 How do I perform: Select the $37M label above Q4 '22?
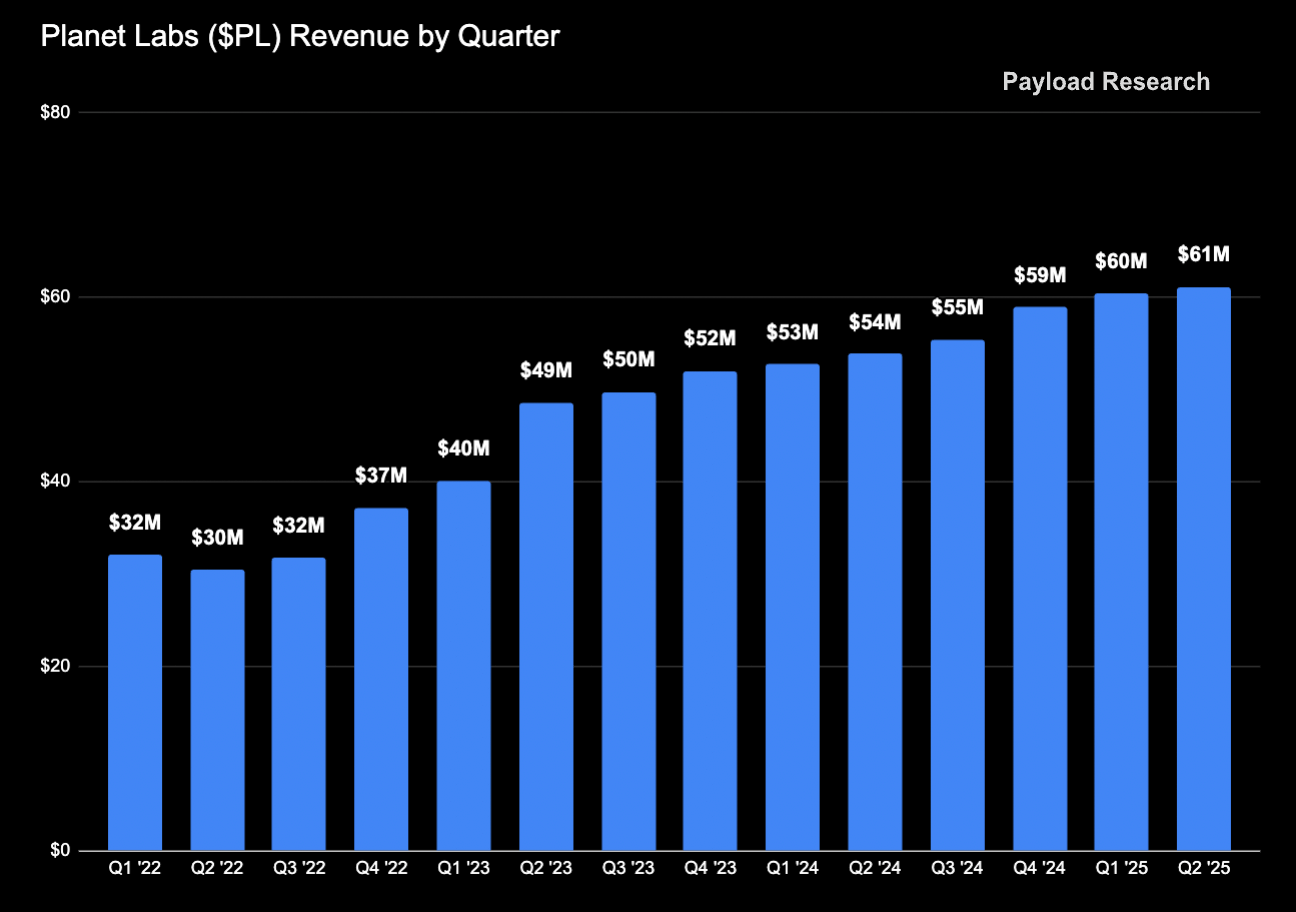pyautogui.click(x=381, y=476)
